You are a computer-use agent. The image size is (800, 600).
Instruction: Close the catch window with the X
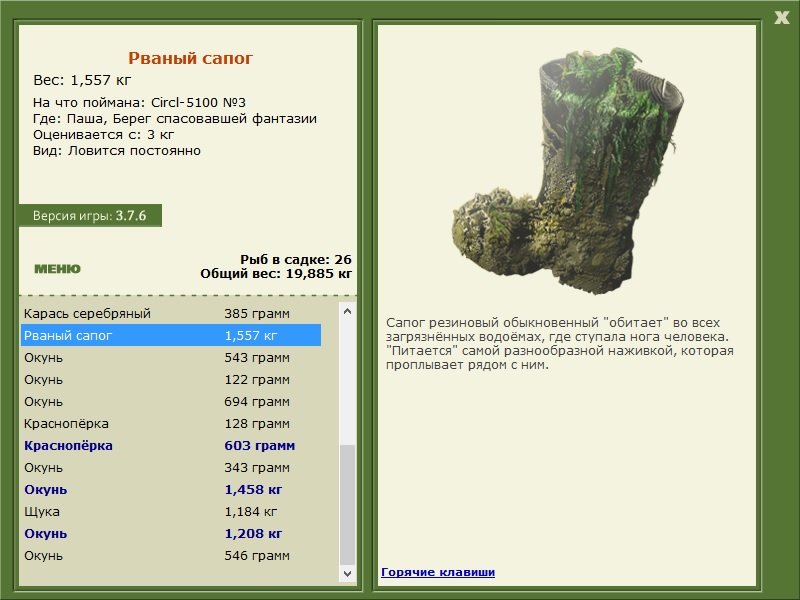(781, 18)
